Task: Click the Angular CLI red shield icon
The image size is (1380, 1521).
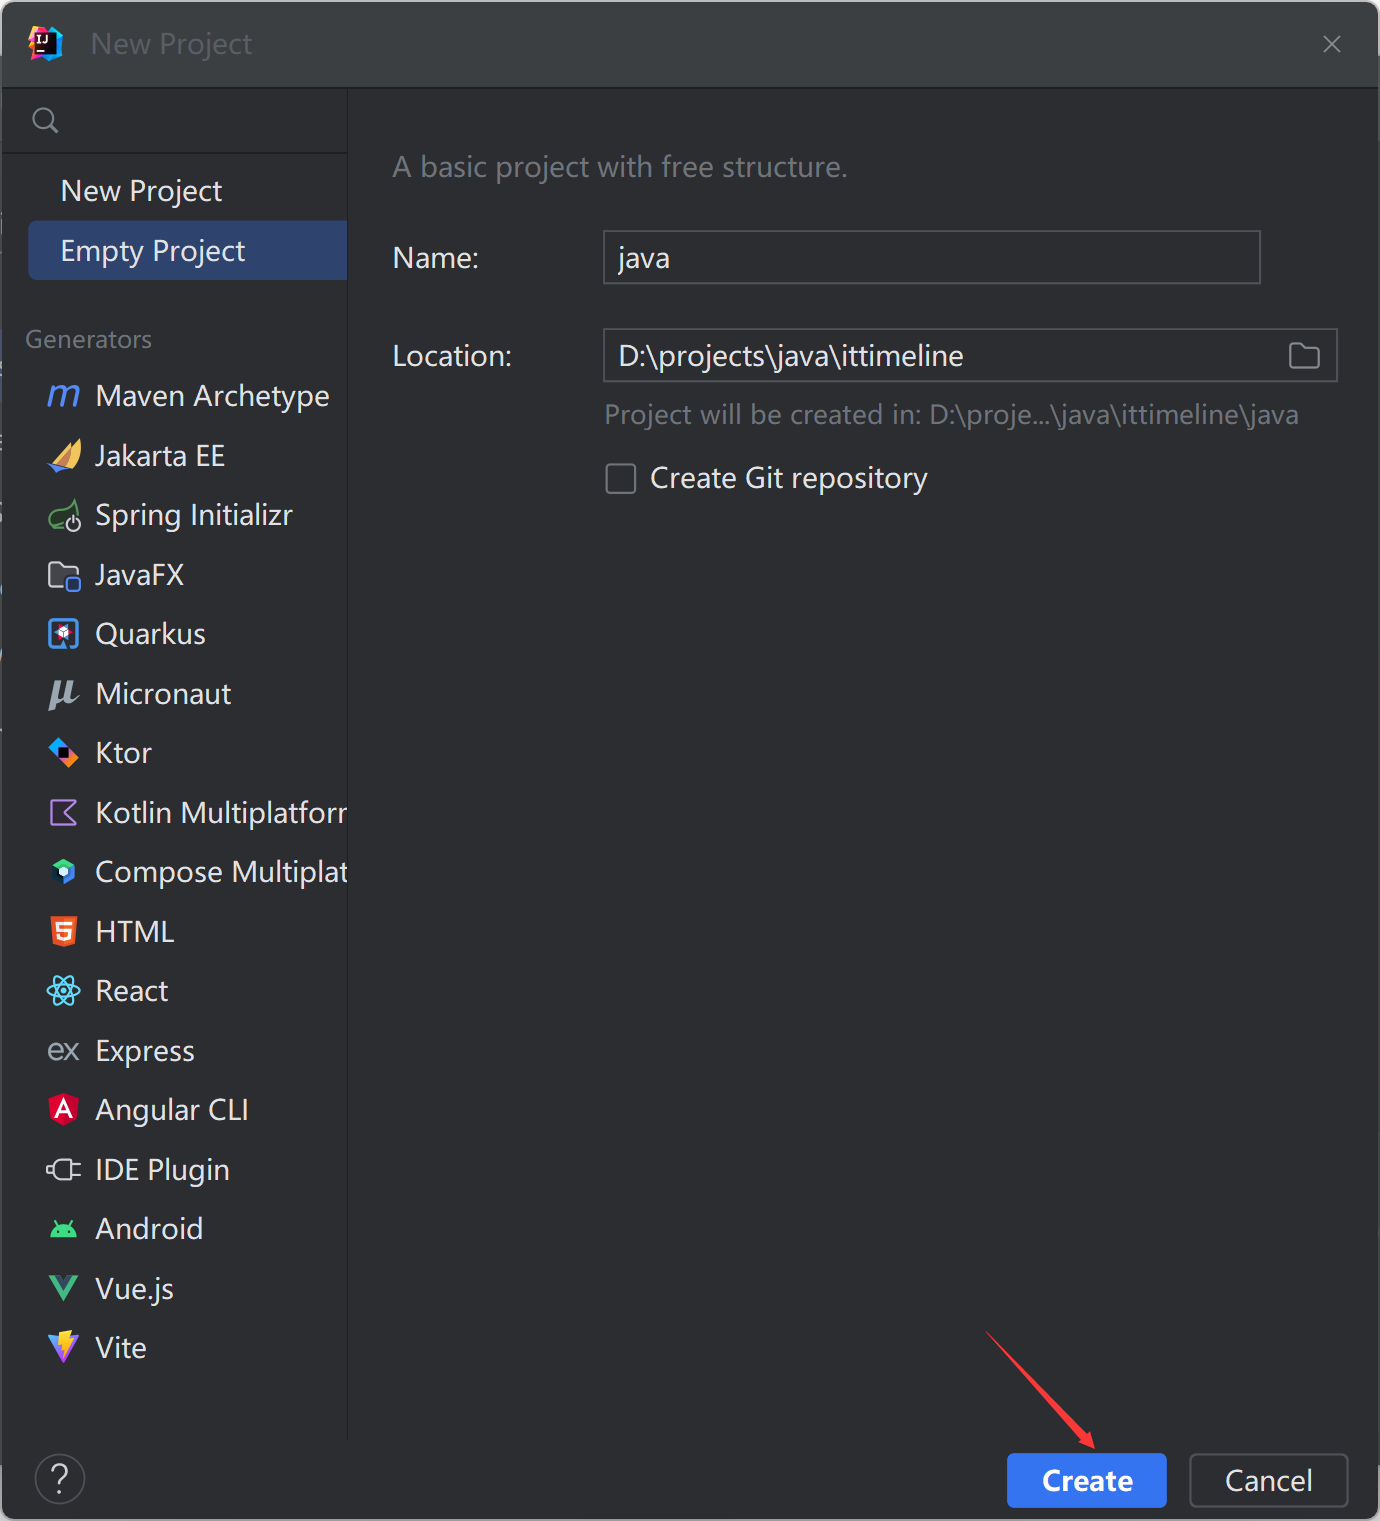Action: [64, 1110]
